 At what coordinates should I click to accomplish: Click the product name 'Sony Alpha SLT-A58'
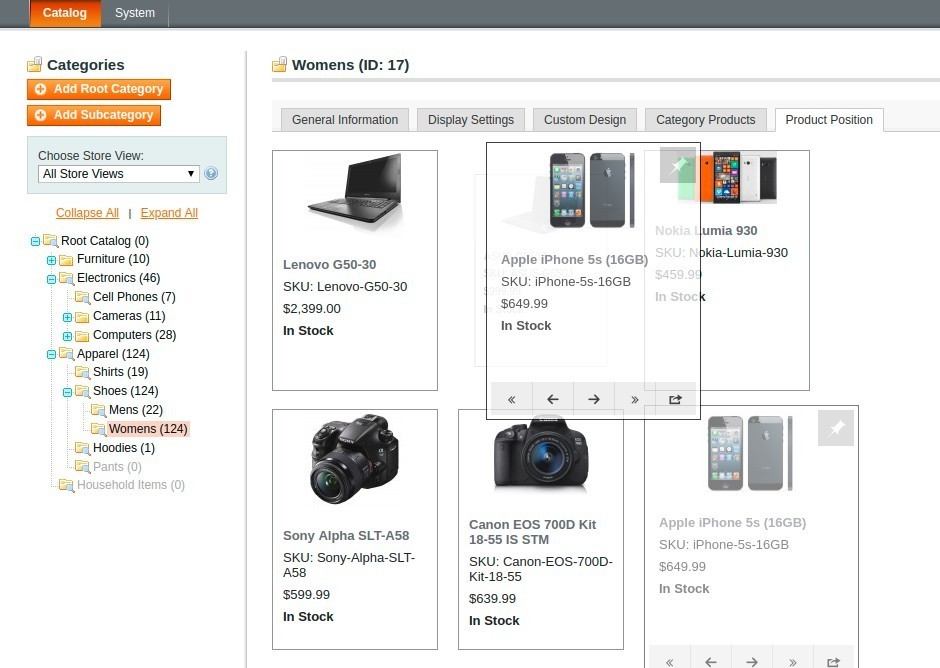tap(346, 535)
